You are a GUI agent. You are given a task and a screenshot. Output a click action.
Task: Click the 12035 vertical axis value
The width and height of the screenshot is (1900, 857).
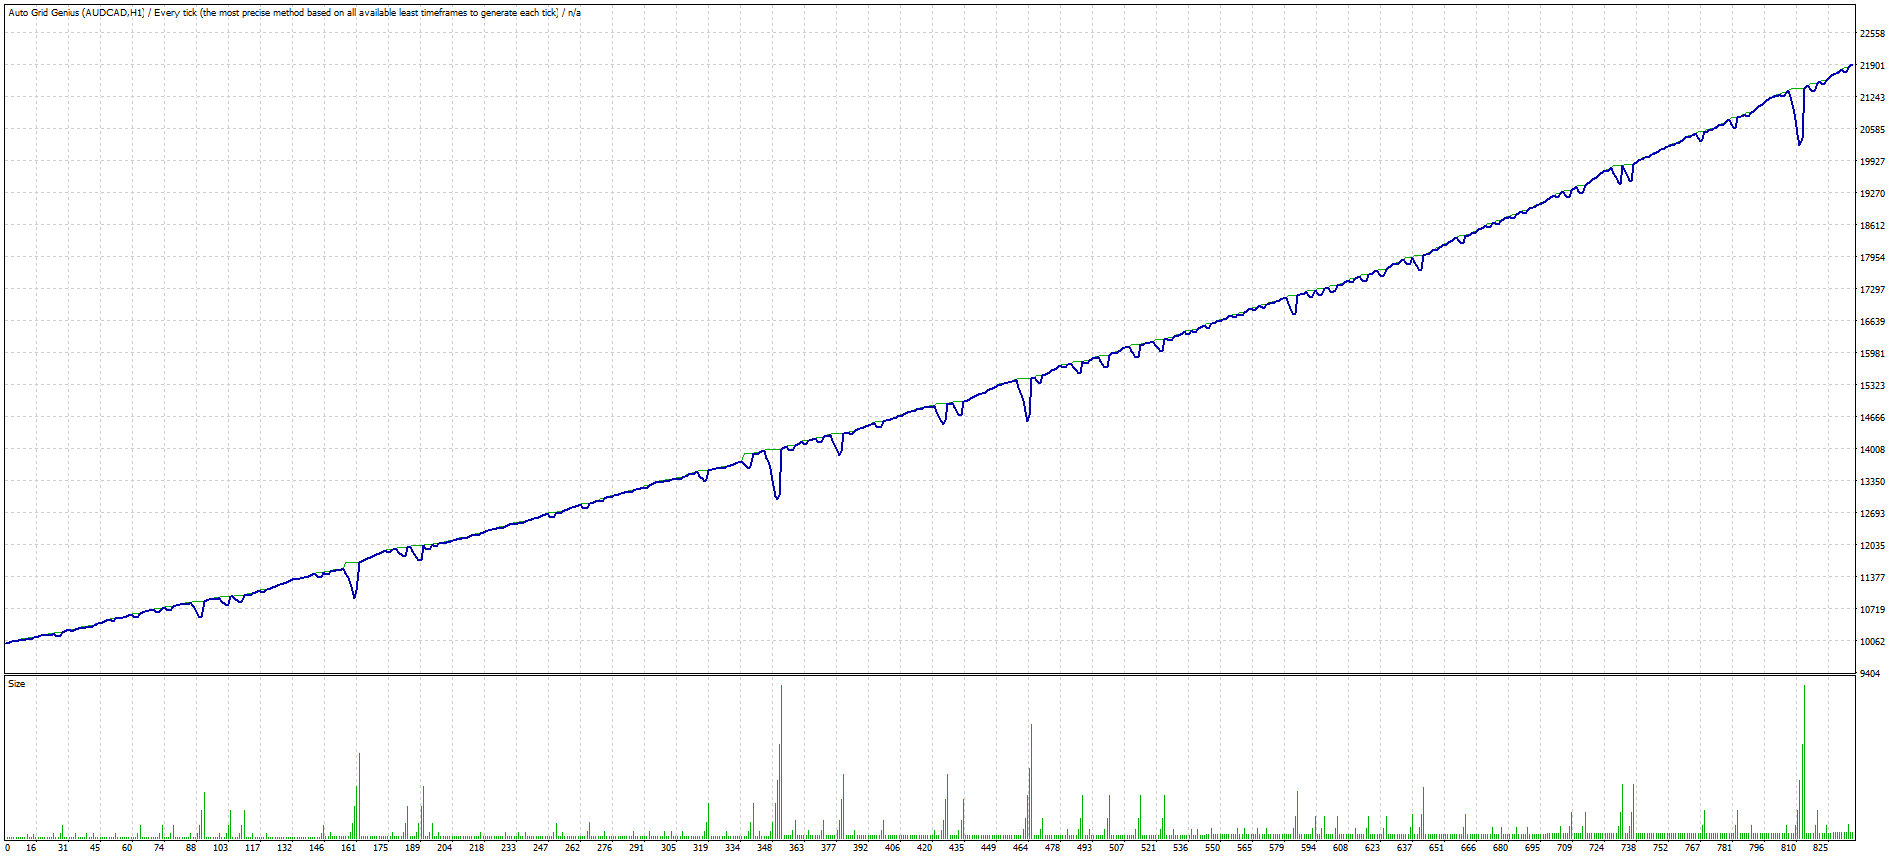click(1872, 546)
